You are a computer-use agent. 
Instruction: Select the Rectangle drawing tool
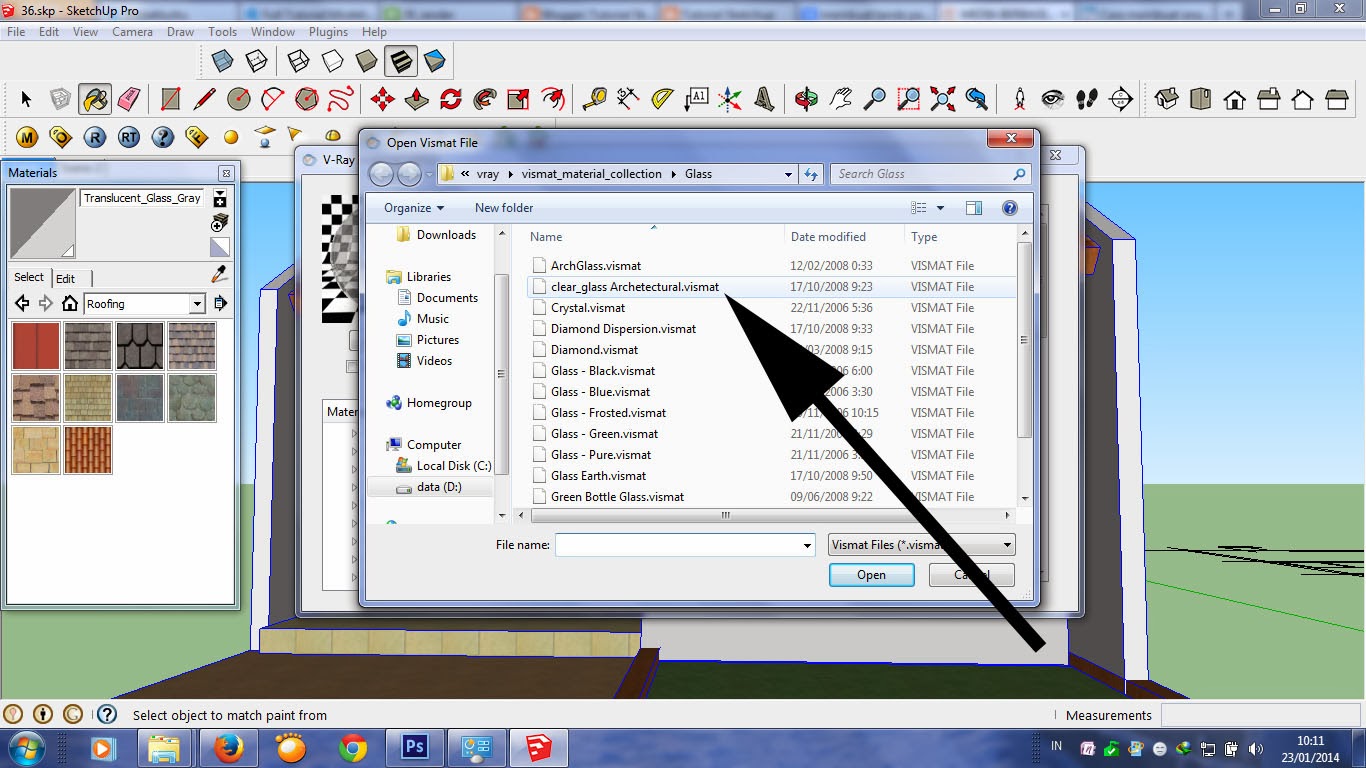click(x=171, y=99)
